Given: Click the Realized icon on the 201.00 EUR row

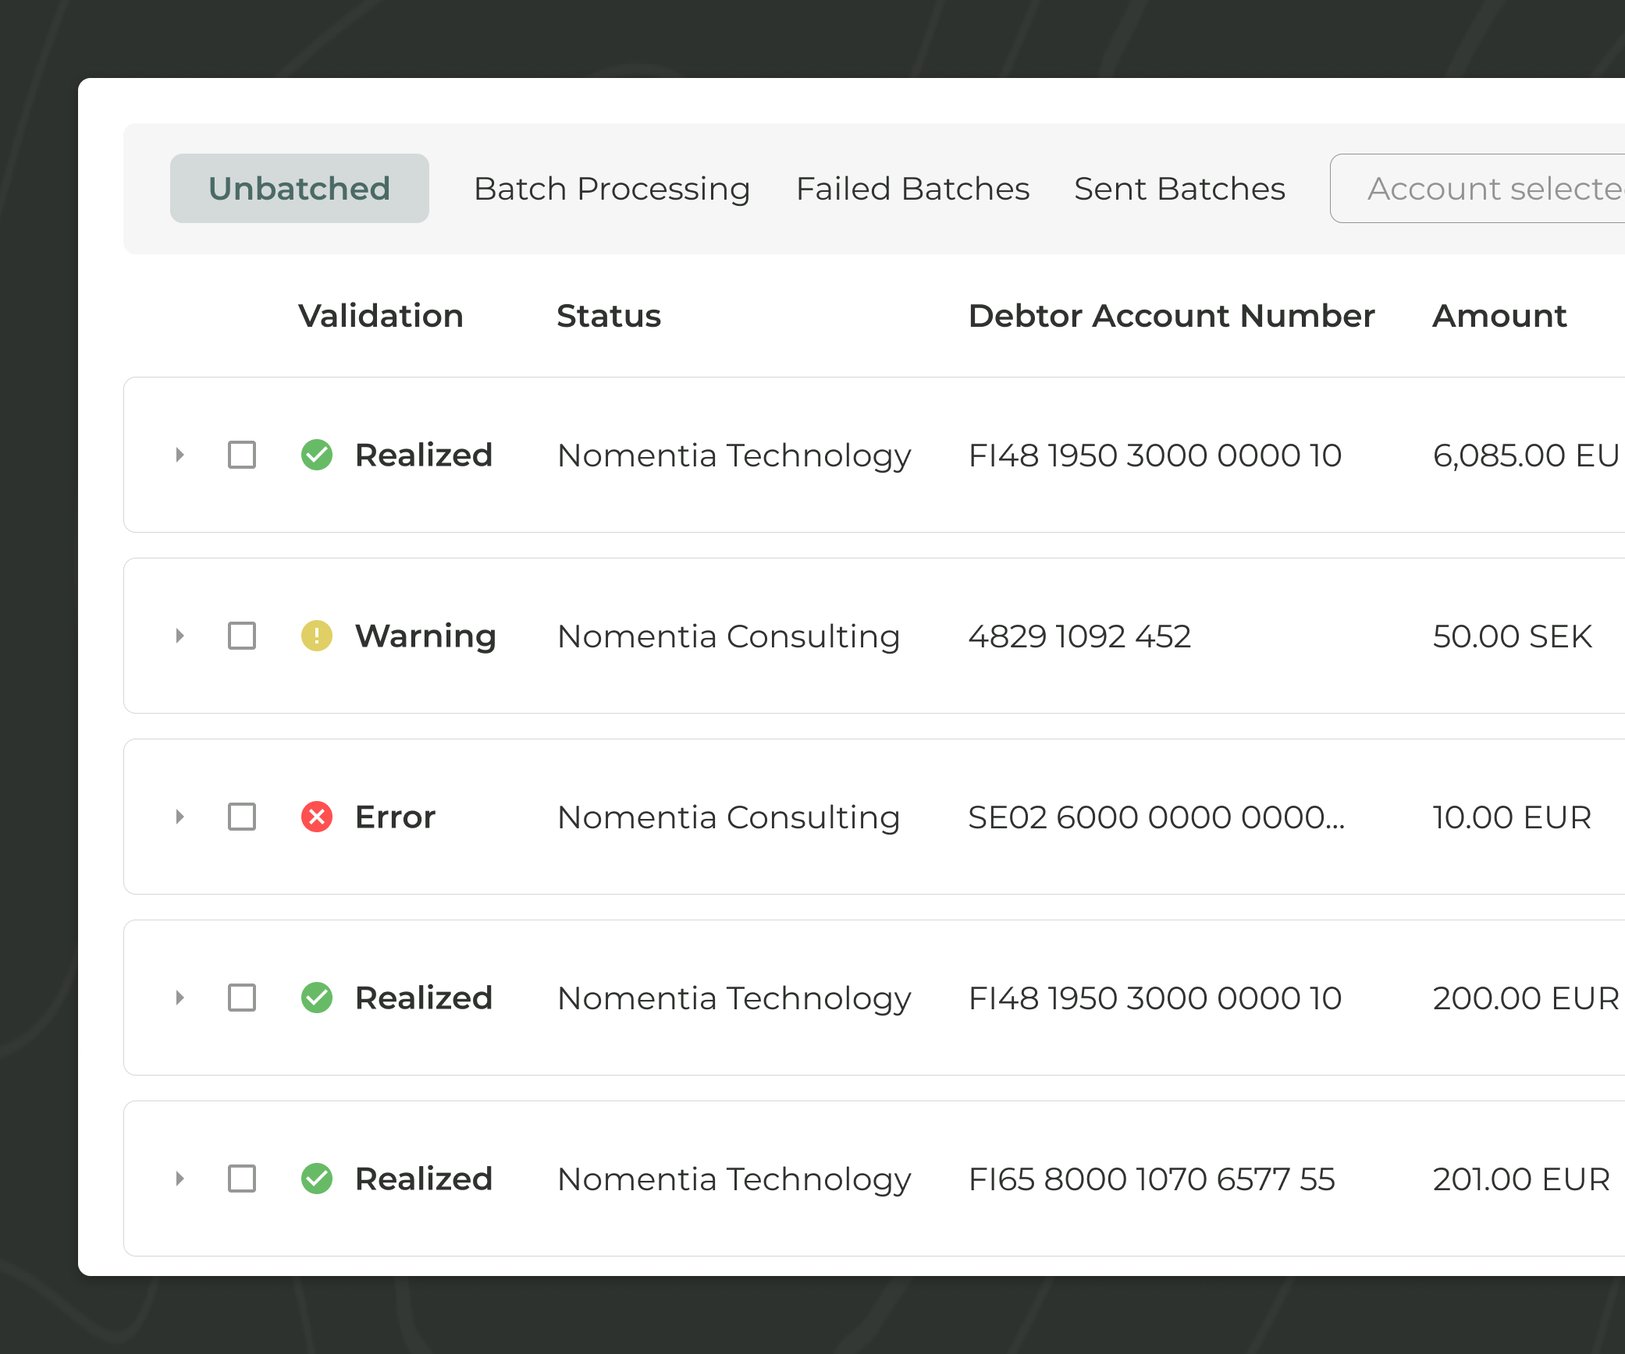Looking at the screenshot, I should coord(316,1179).
